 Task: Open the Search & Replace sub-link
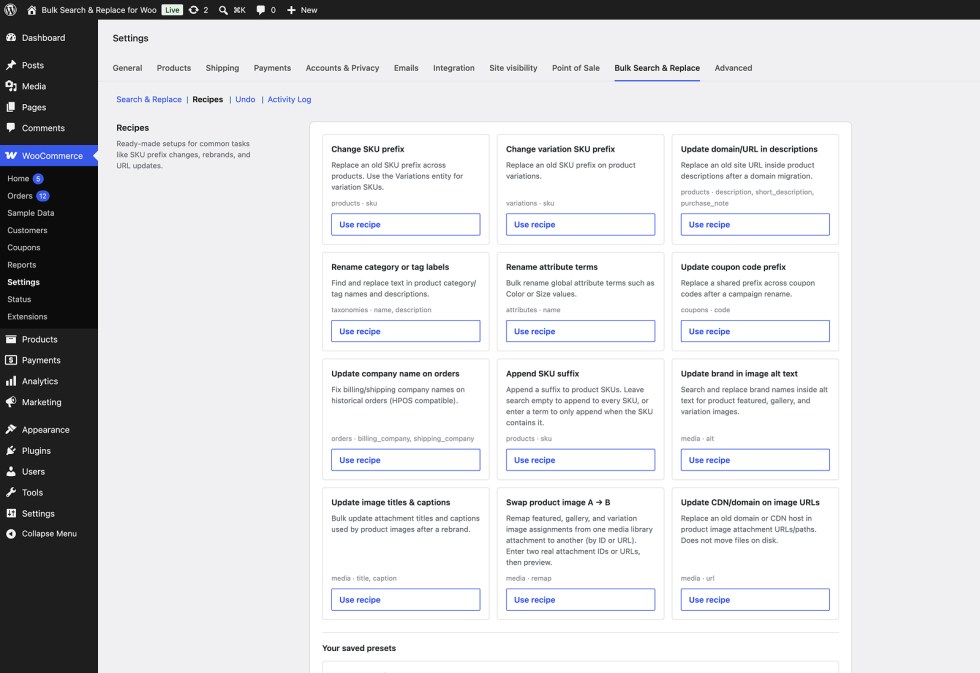pyautogui.click(x=149, y=99)
